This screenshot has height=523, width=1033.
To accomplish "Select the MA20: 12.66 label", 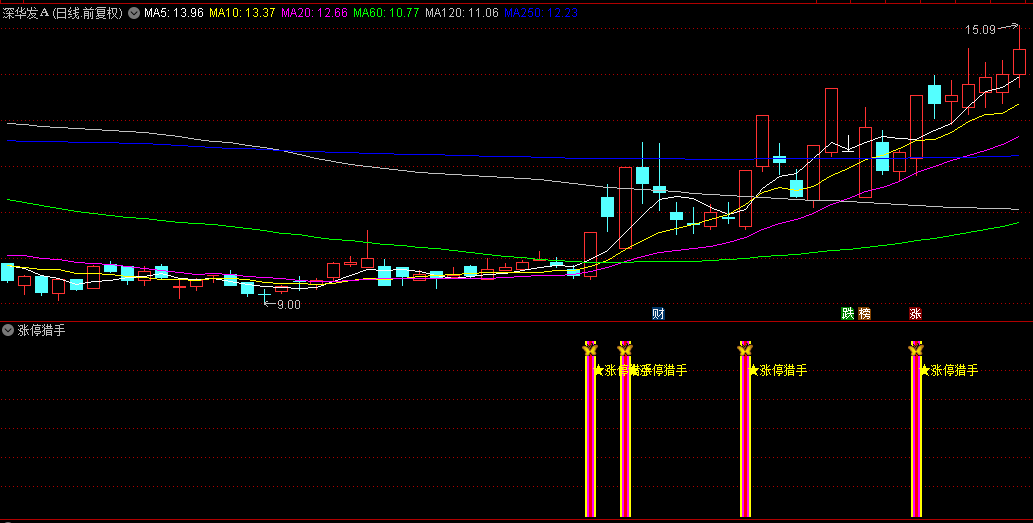I will (x=314, y=13).
